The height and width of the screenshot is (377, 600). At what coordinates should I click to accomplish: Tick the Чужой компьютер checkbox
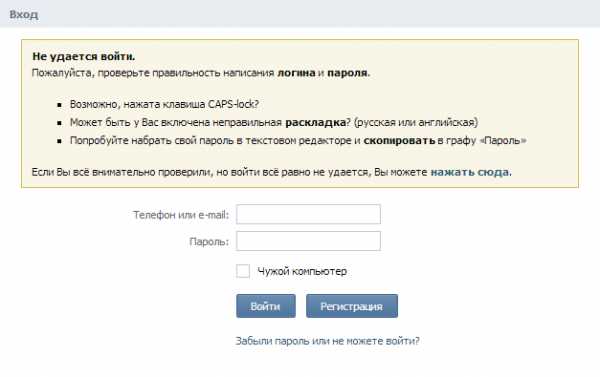point(243,271)
